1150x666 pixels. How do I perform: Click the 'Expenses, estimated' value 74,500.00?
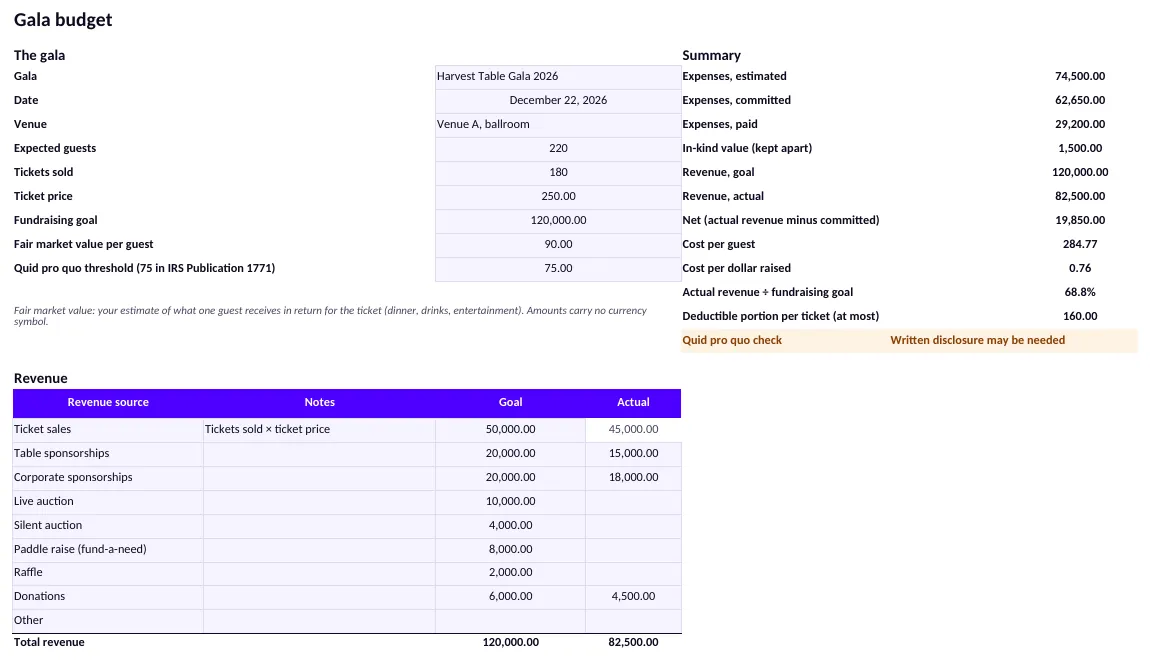coord(1080,76)
